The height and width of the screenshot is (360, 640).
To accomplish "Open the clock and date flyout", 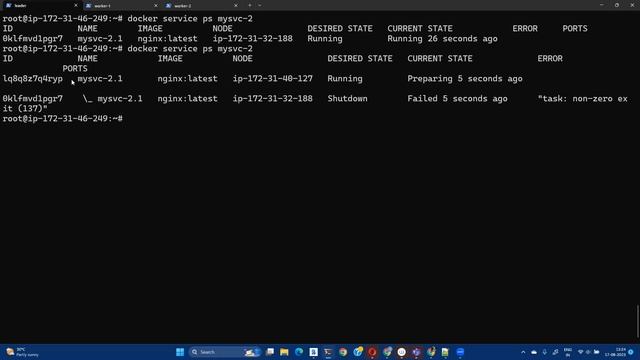I will coord(616,352).
